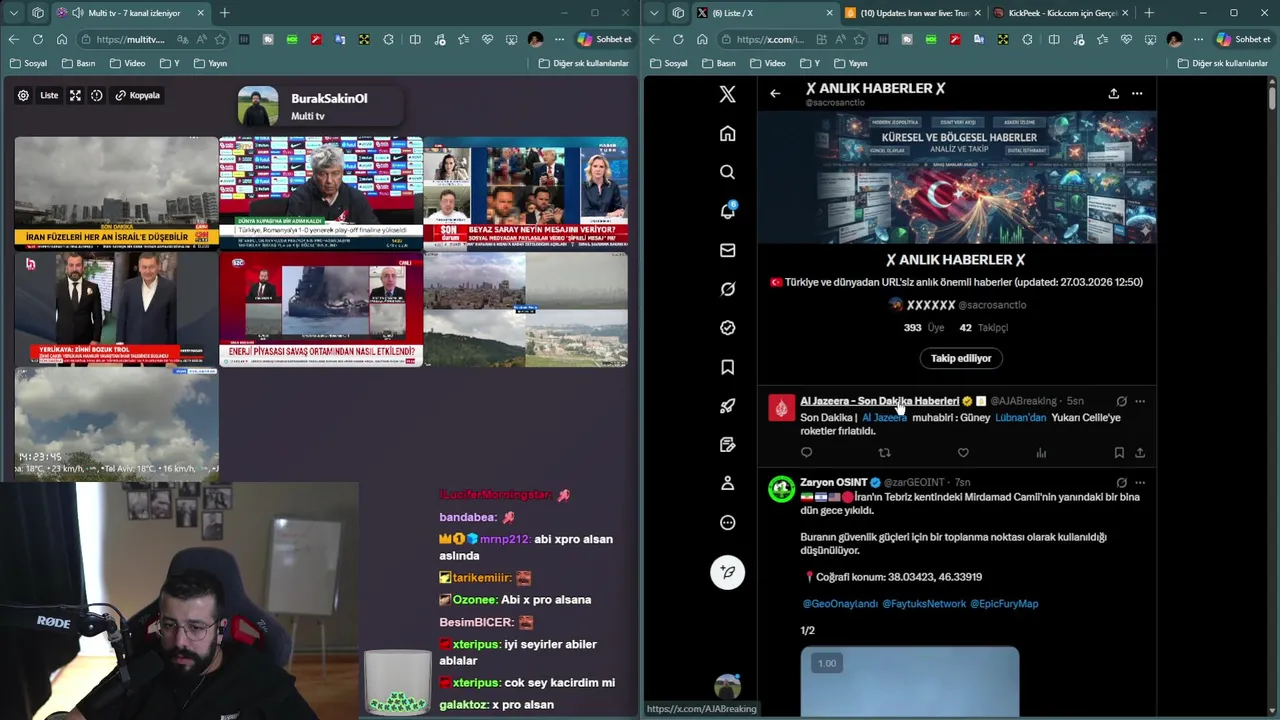Open Multi tv settings gear
The height and width of the screenshot is (720, 1280).
pos(23,95)
